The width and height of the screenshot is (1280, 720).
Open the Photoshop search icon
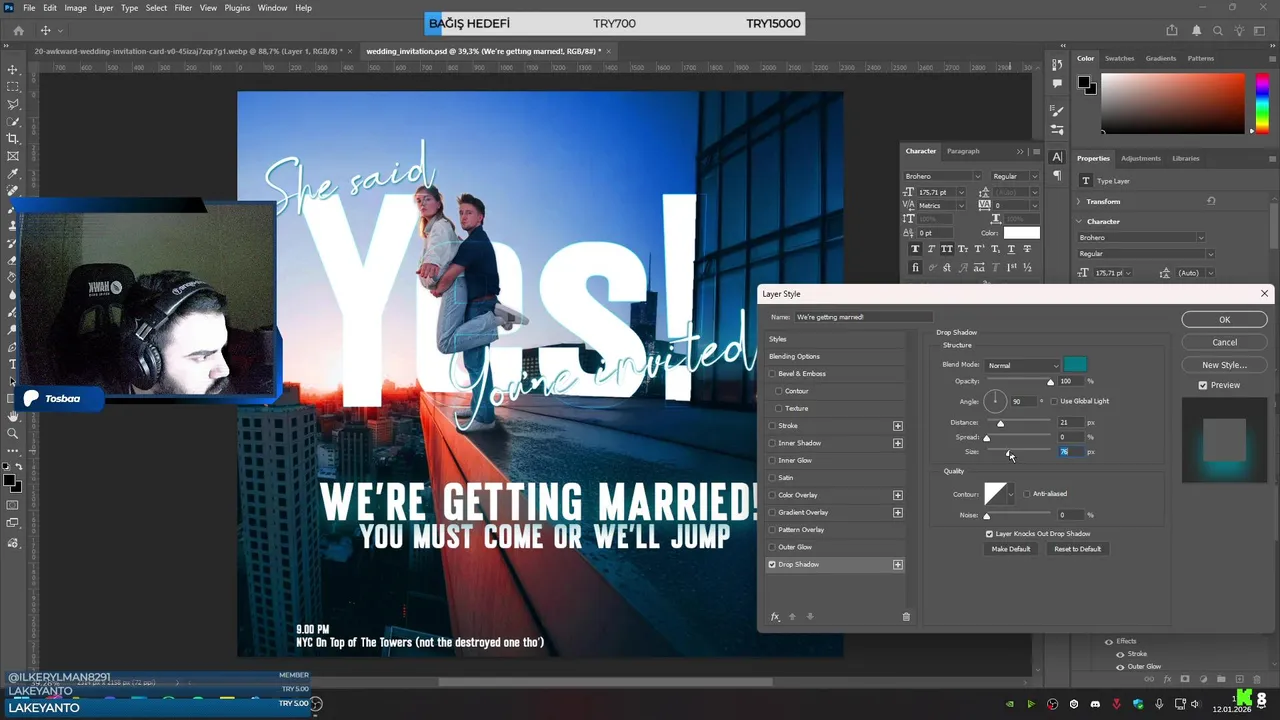[1218, 31]
